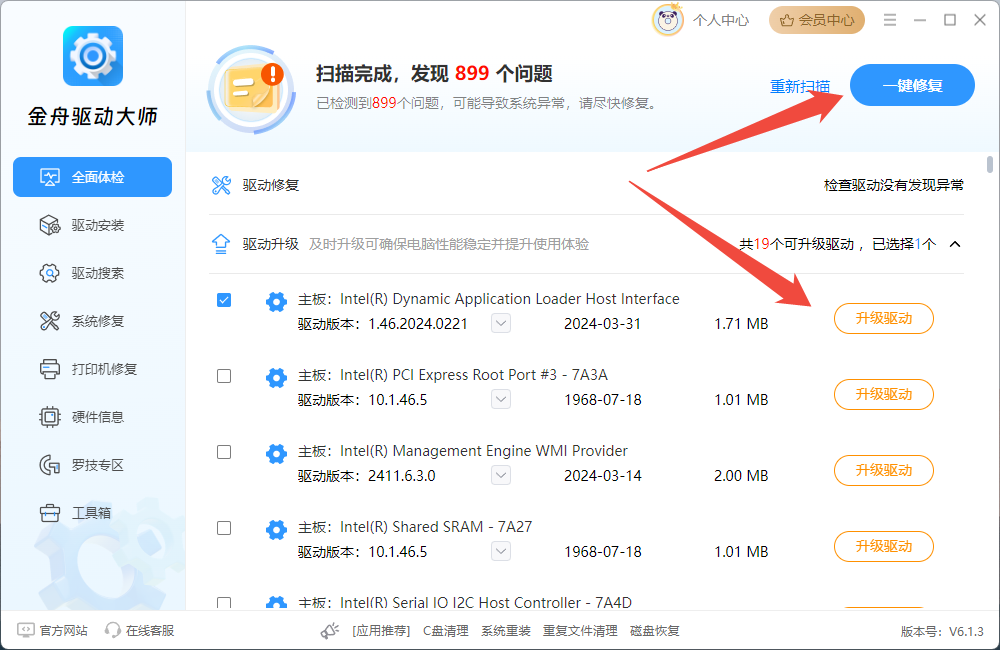Image resolution: width=1000 pixels, height=650 pixels.
Task: Uncheck Dynamic Application Loader Host Interface checkbox
Action: (224, 300)
